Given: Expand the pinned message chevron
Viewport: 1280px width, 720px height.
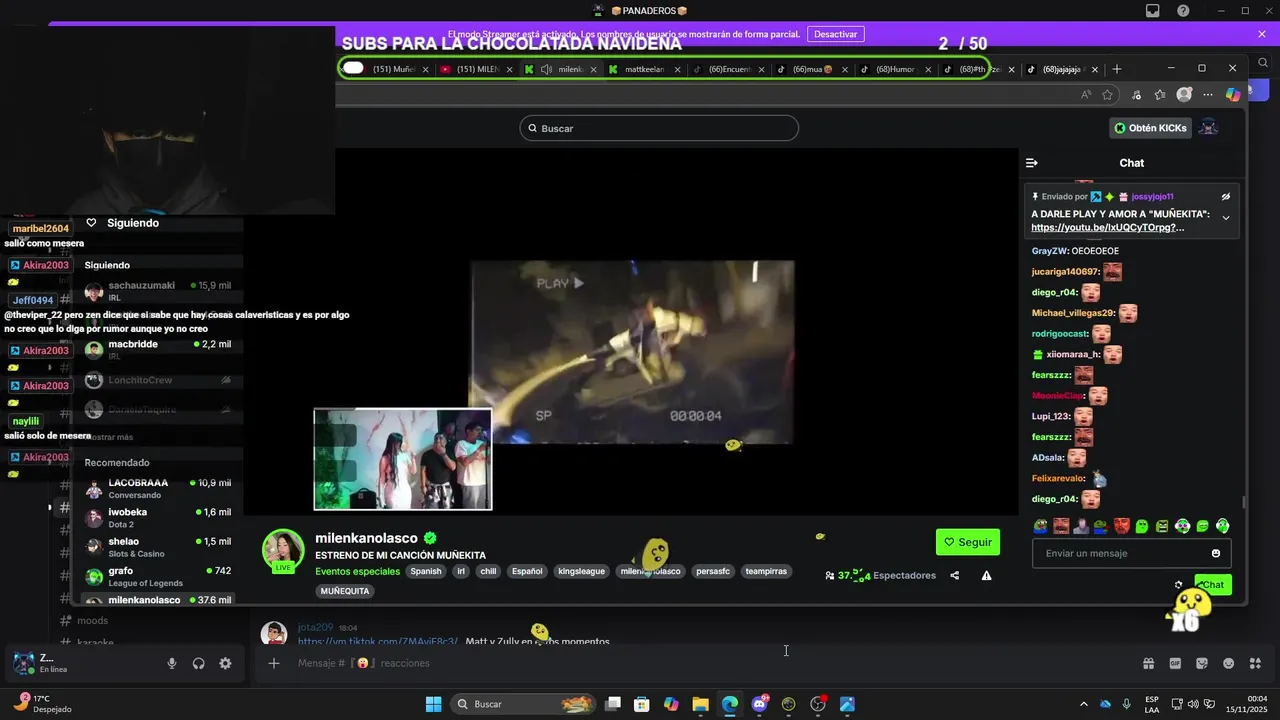Looking at the screenshot, I should click(1226, 218).
